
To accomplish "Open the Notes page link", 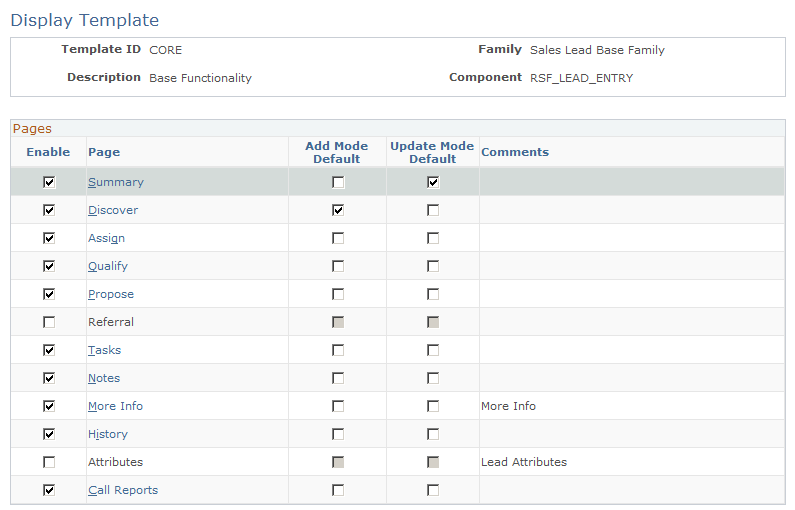I will [x=104, y=378].
